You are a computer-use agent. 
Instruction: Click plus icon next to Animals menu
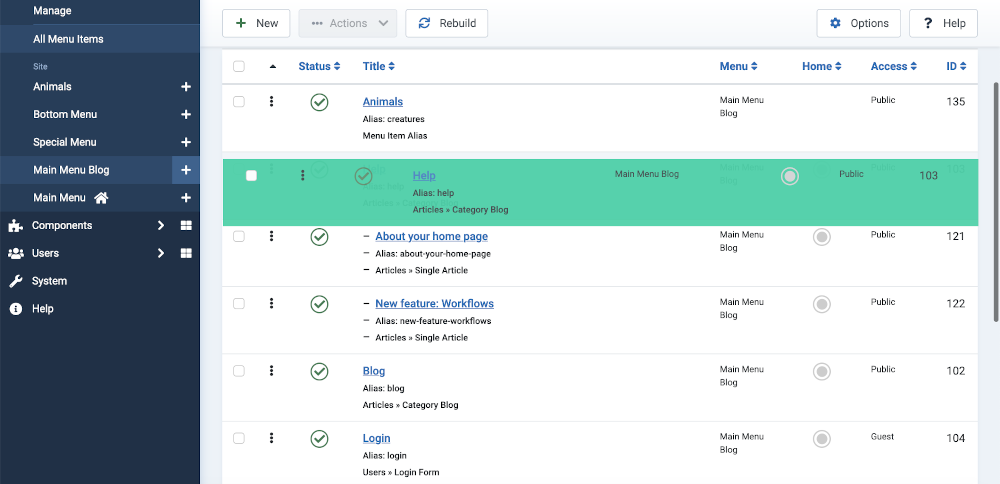pyautogui.click(x=186, y=87)
